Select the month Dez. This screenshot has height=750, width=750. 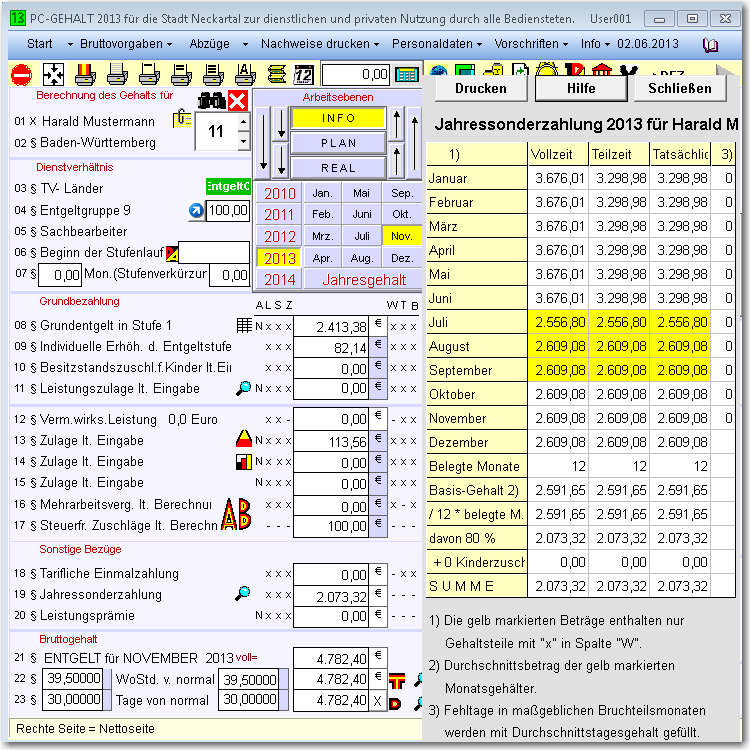[402, 258]
